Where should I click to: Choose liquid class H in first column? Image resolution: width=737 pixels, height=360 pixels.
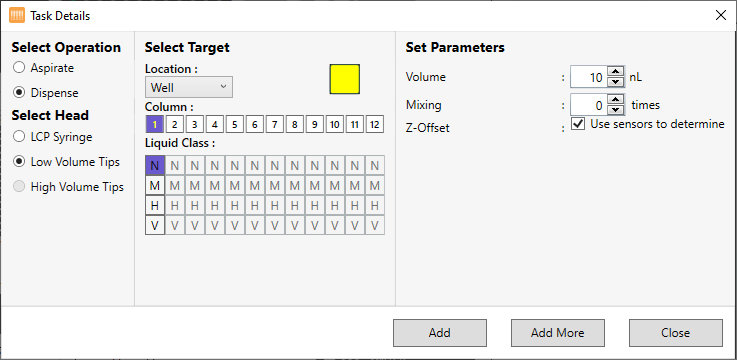[x=155, y=206]
